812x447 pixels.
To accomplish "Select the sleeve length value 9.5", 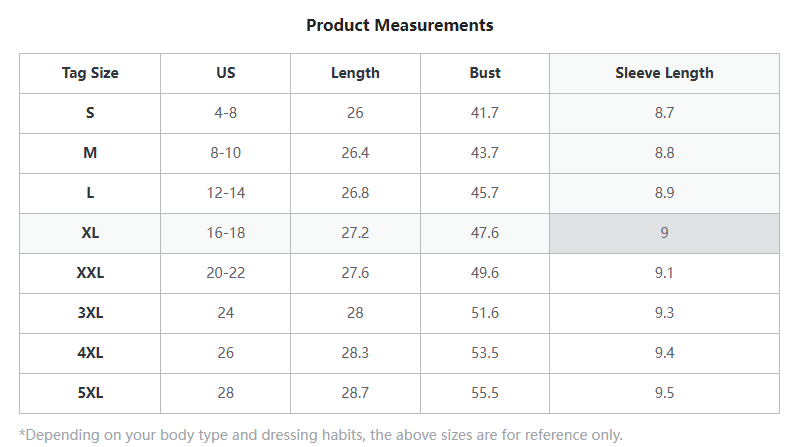I will (x=664, y=393).
